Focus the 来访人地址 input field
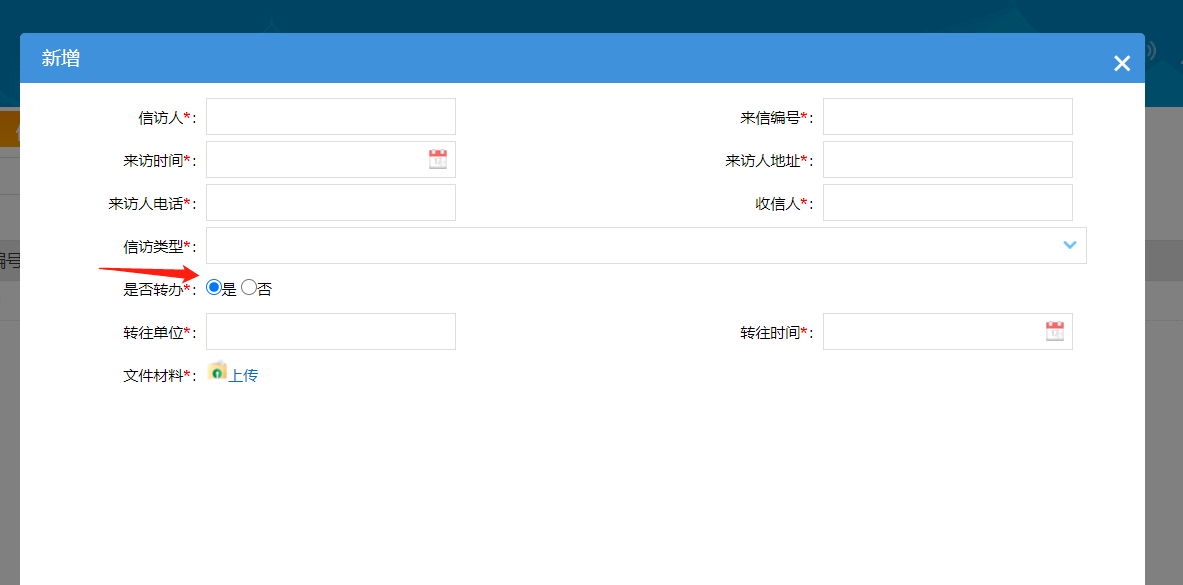1183x585 pixels. click(946, 159)
